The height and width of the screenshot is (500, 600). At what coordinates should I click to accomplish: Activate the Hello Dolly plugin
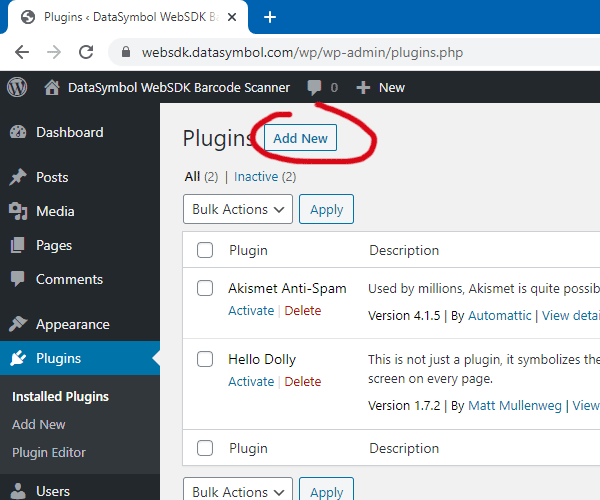tap(251, 381)
